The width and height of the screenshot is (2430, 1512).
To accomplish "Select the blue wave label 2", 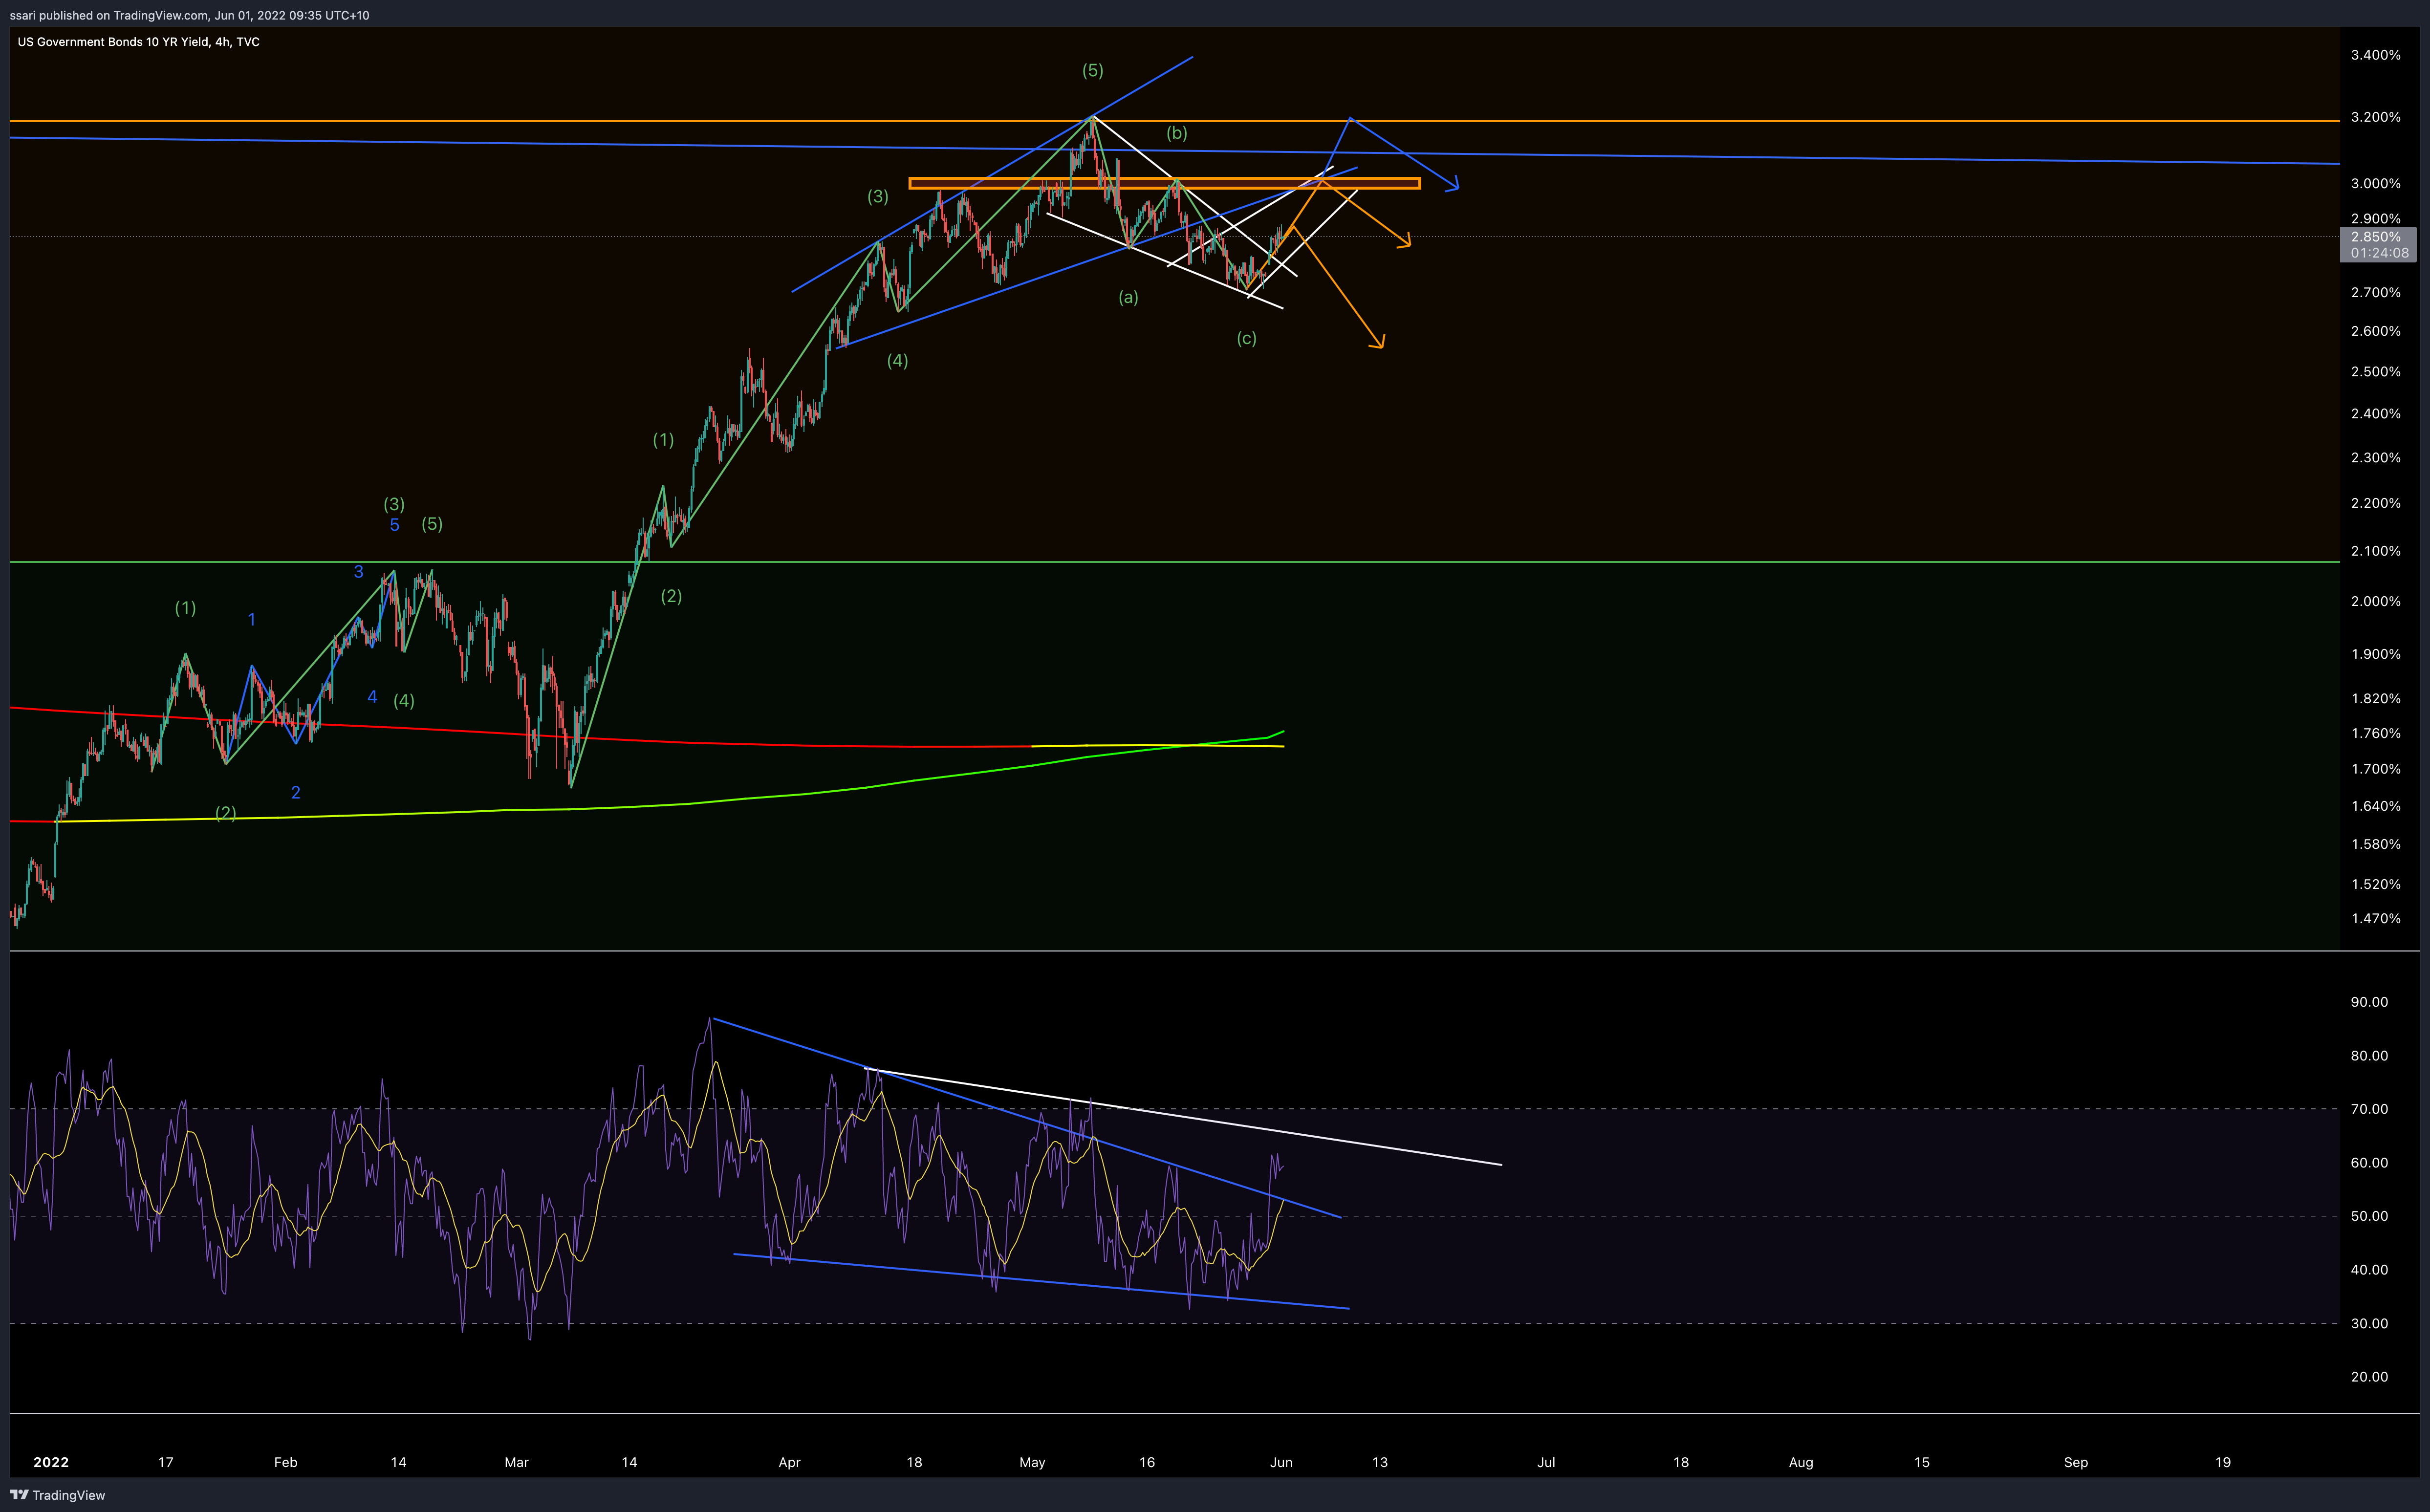I will (x=295, y=792).
